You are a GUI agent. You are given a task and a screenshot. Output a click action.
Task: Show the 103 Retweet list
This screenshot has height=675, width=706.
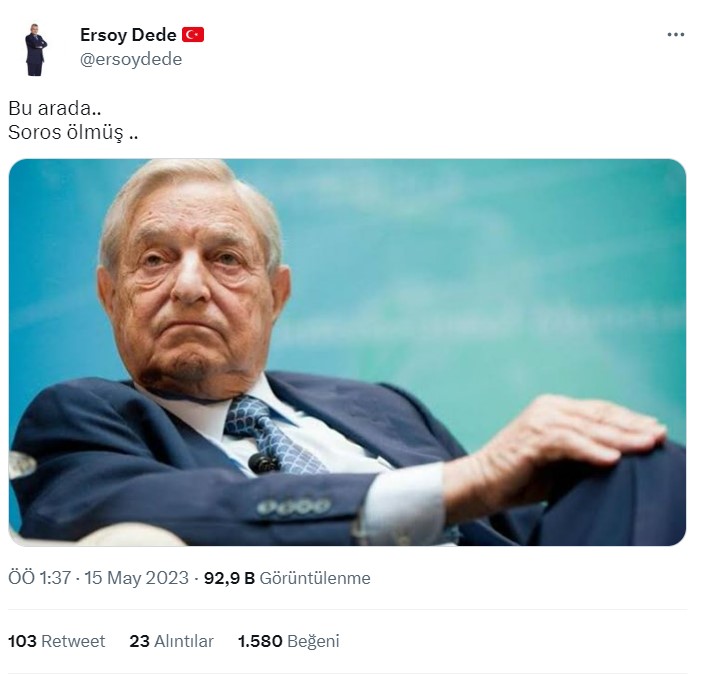coord(56,641)
